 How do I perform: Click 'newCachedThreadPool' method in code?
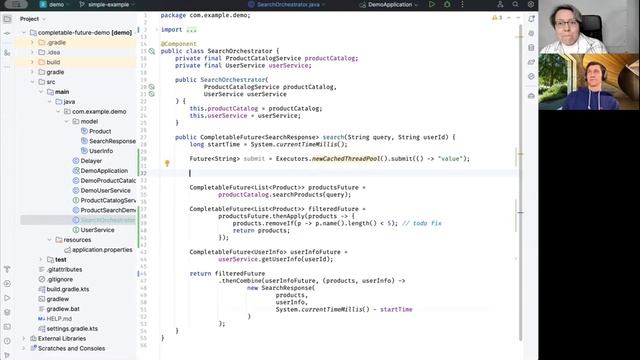point(346,158)
